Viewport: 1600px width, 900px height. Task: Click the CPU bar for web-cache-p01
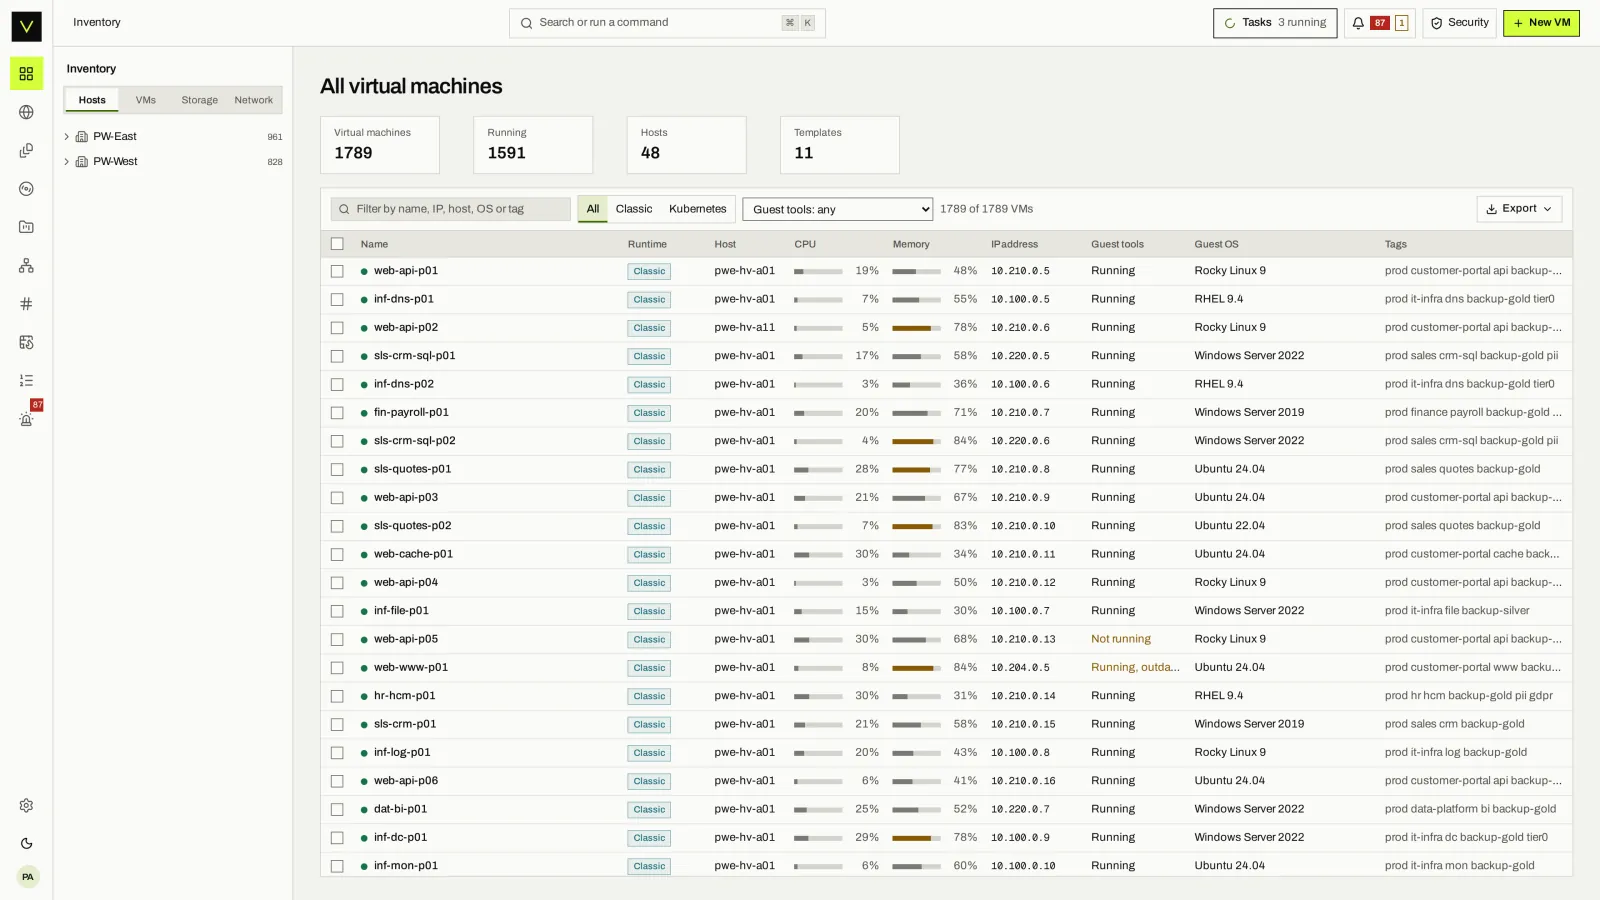(818, 555)
